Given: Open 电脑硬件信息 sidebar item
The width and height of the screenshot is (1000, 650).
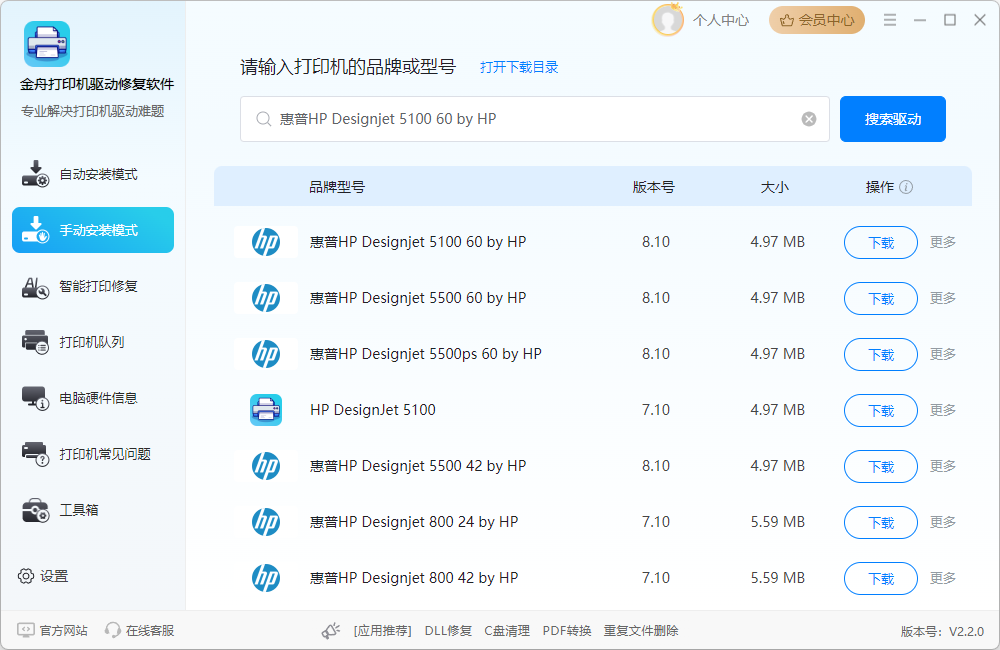Looking at the screenshot, I should pos(93,398).
